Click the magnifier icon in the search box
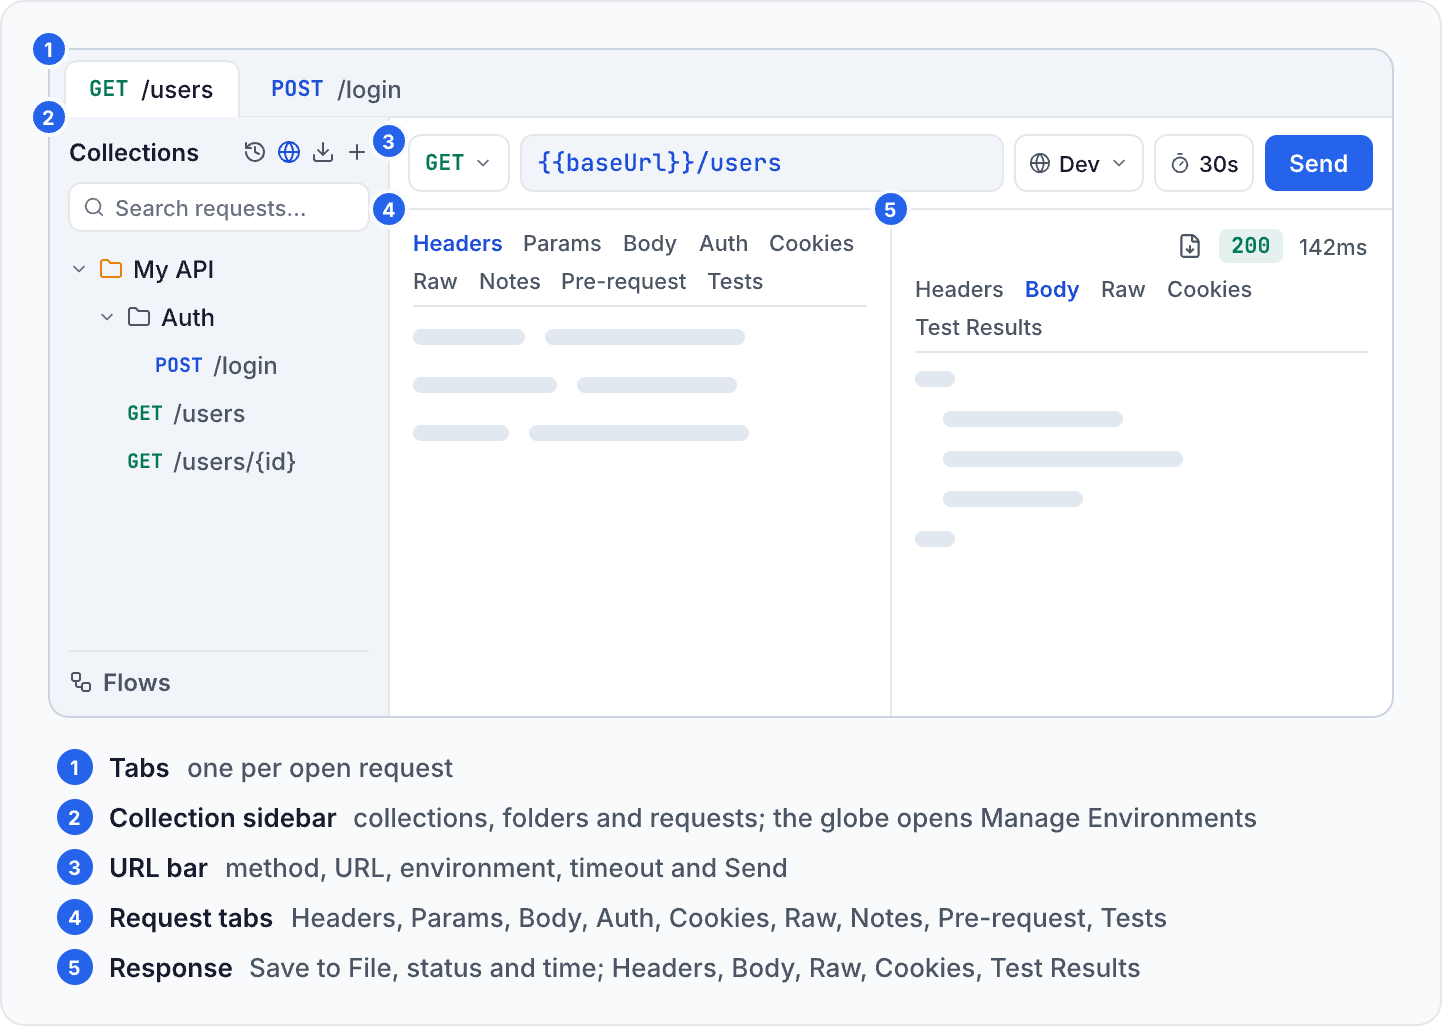 (94, 207)
